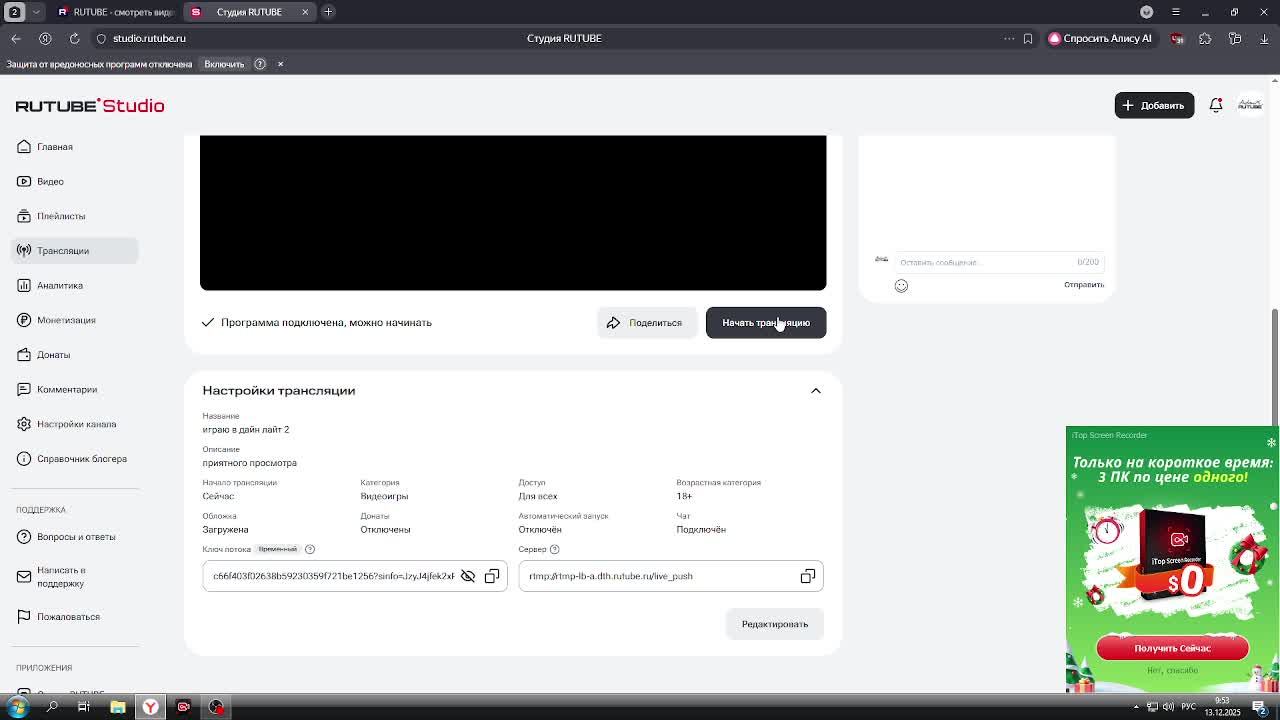Viewport: 1280px width, 720px height.
Task: Open notifications bell
Action: (1216, 105)
